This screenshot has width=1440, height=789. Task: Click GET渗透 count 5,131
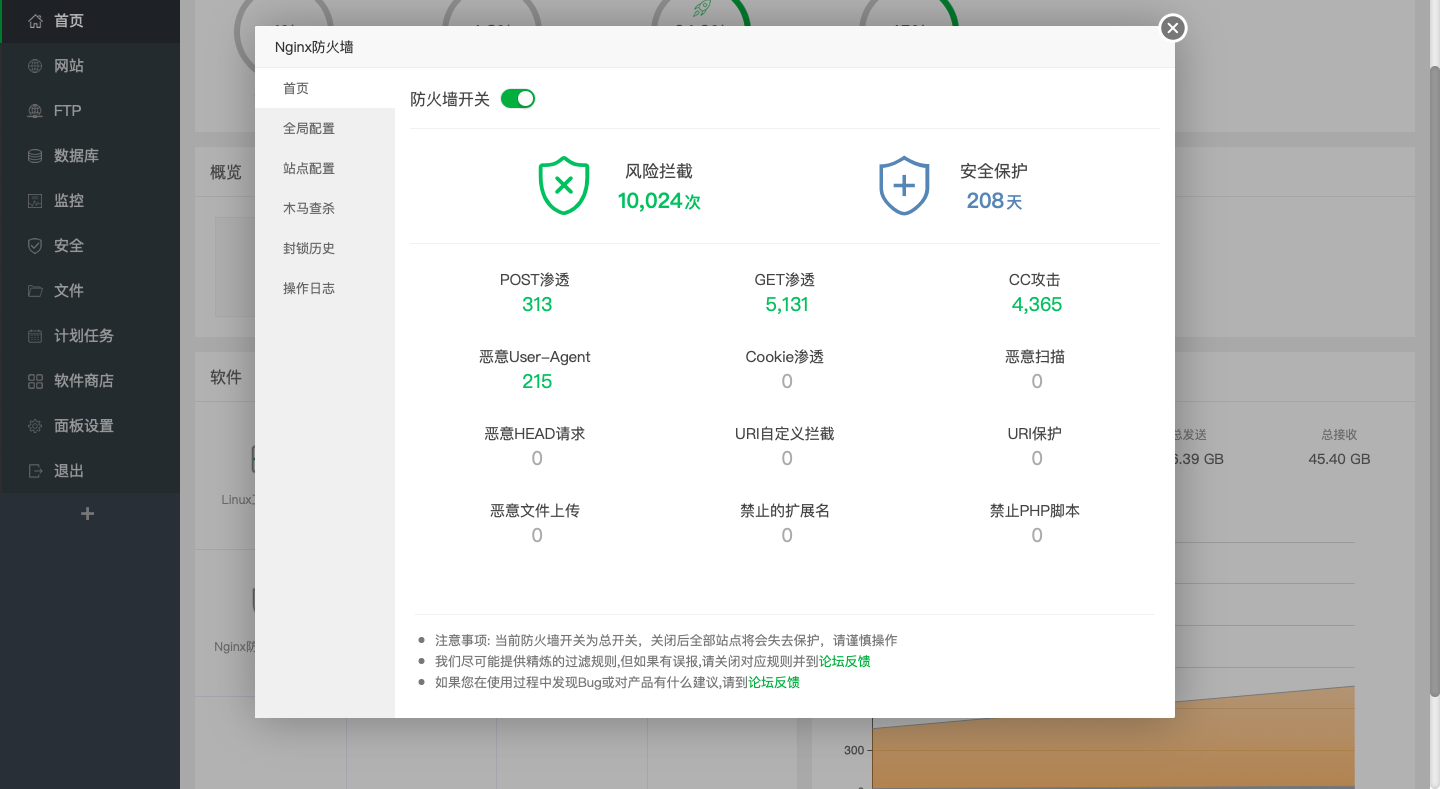coord(787,304)
